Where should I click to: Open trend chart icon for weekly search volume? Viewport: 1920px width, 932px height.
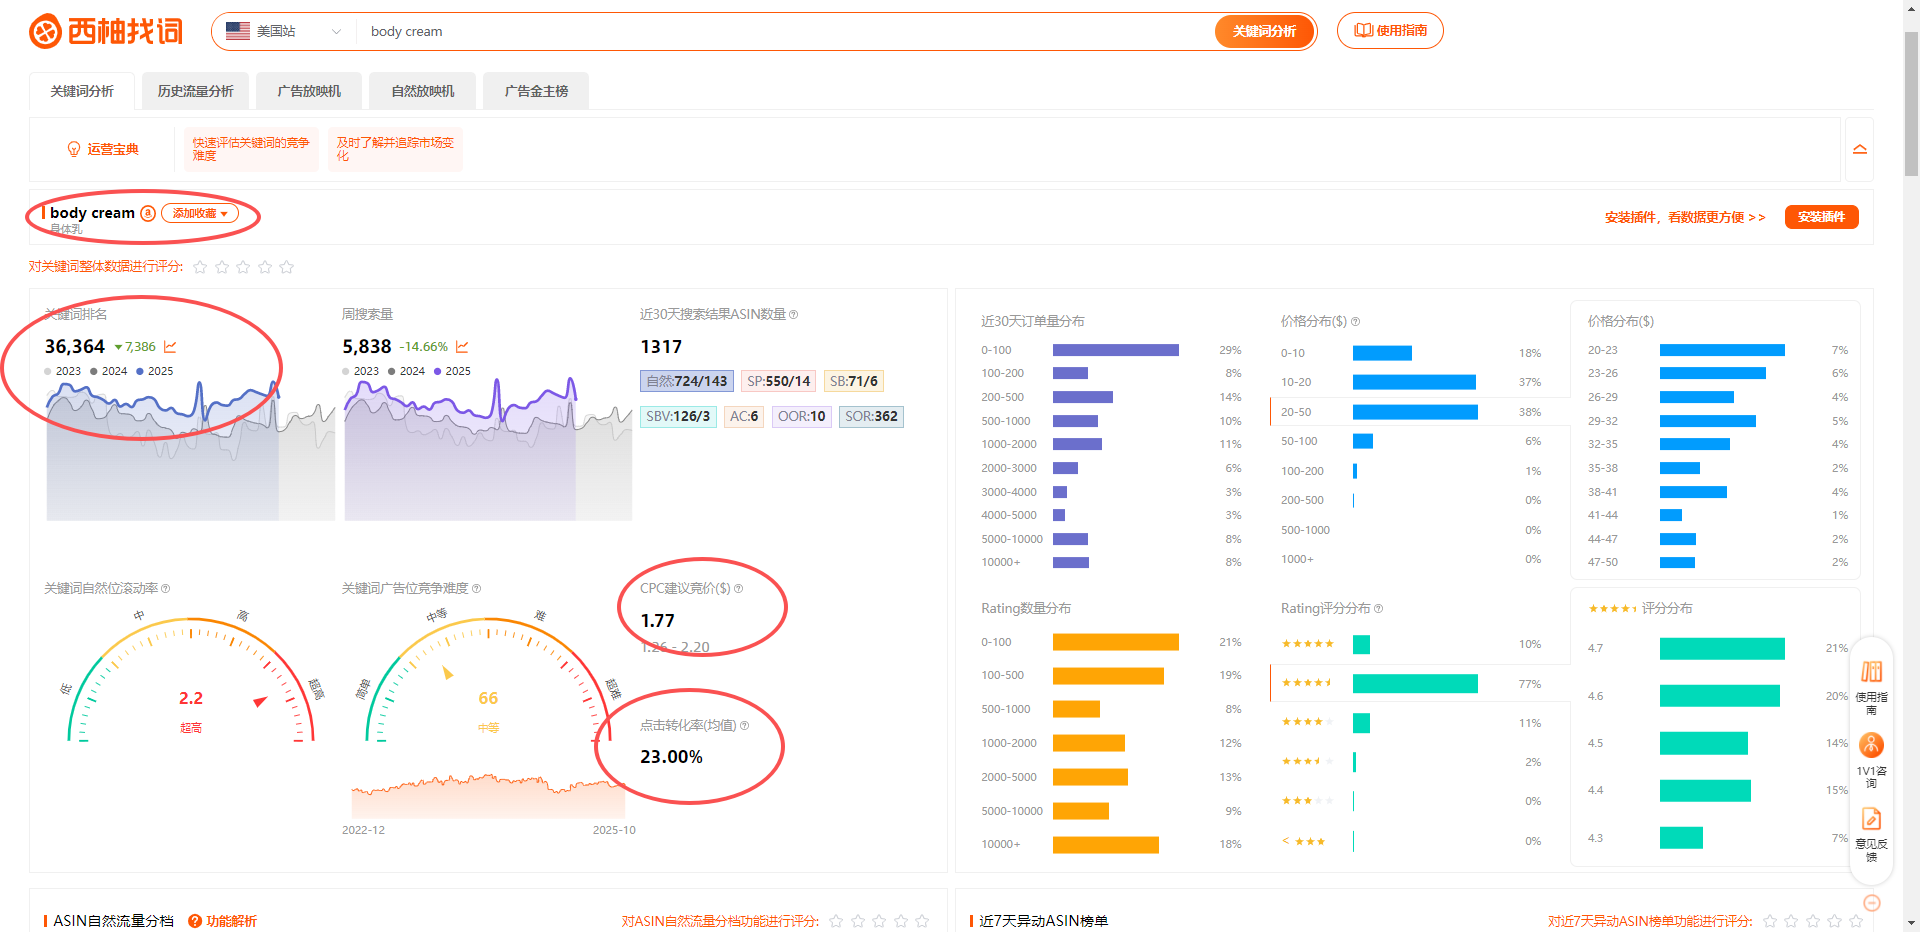click(x=462, y=347)
